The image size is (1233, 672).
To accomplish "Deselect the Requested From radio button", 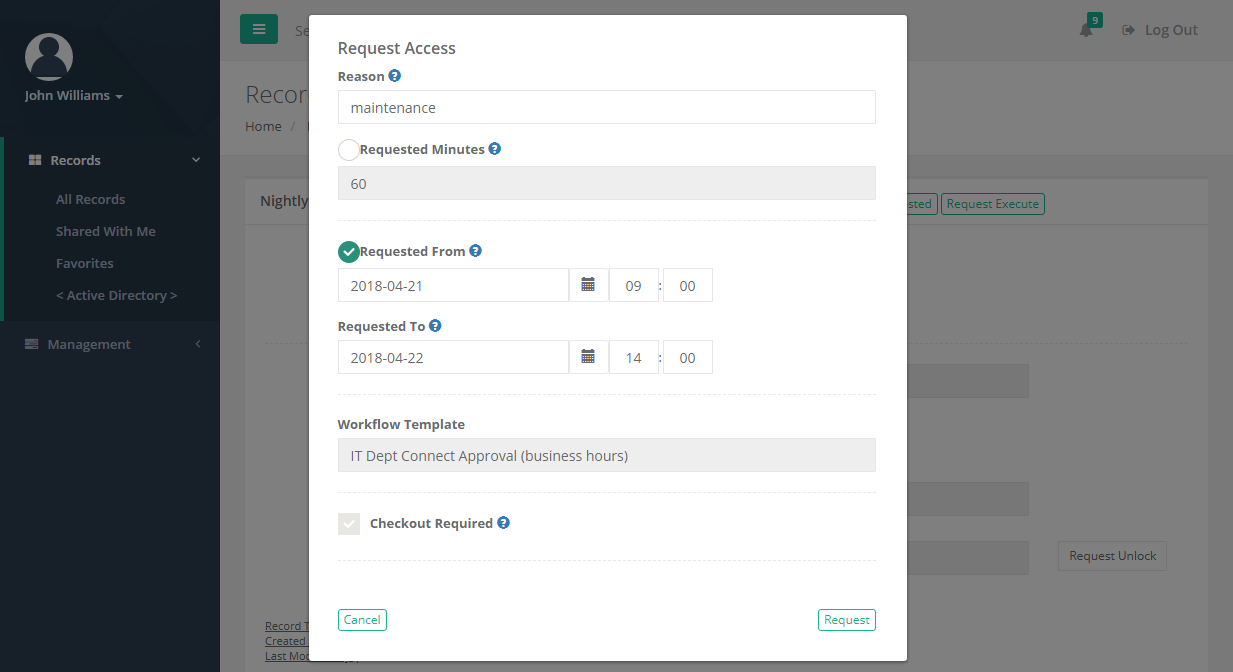I will pyautogui.click(x=349, y=251).
